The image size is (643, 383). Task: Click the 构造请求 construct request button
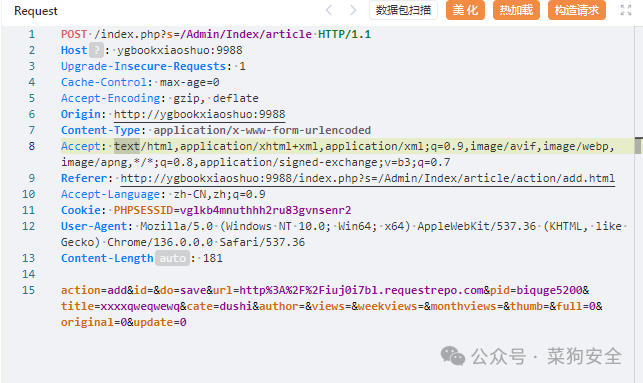577,10
